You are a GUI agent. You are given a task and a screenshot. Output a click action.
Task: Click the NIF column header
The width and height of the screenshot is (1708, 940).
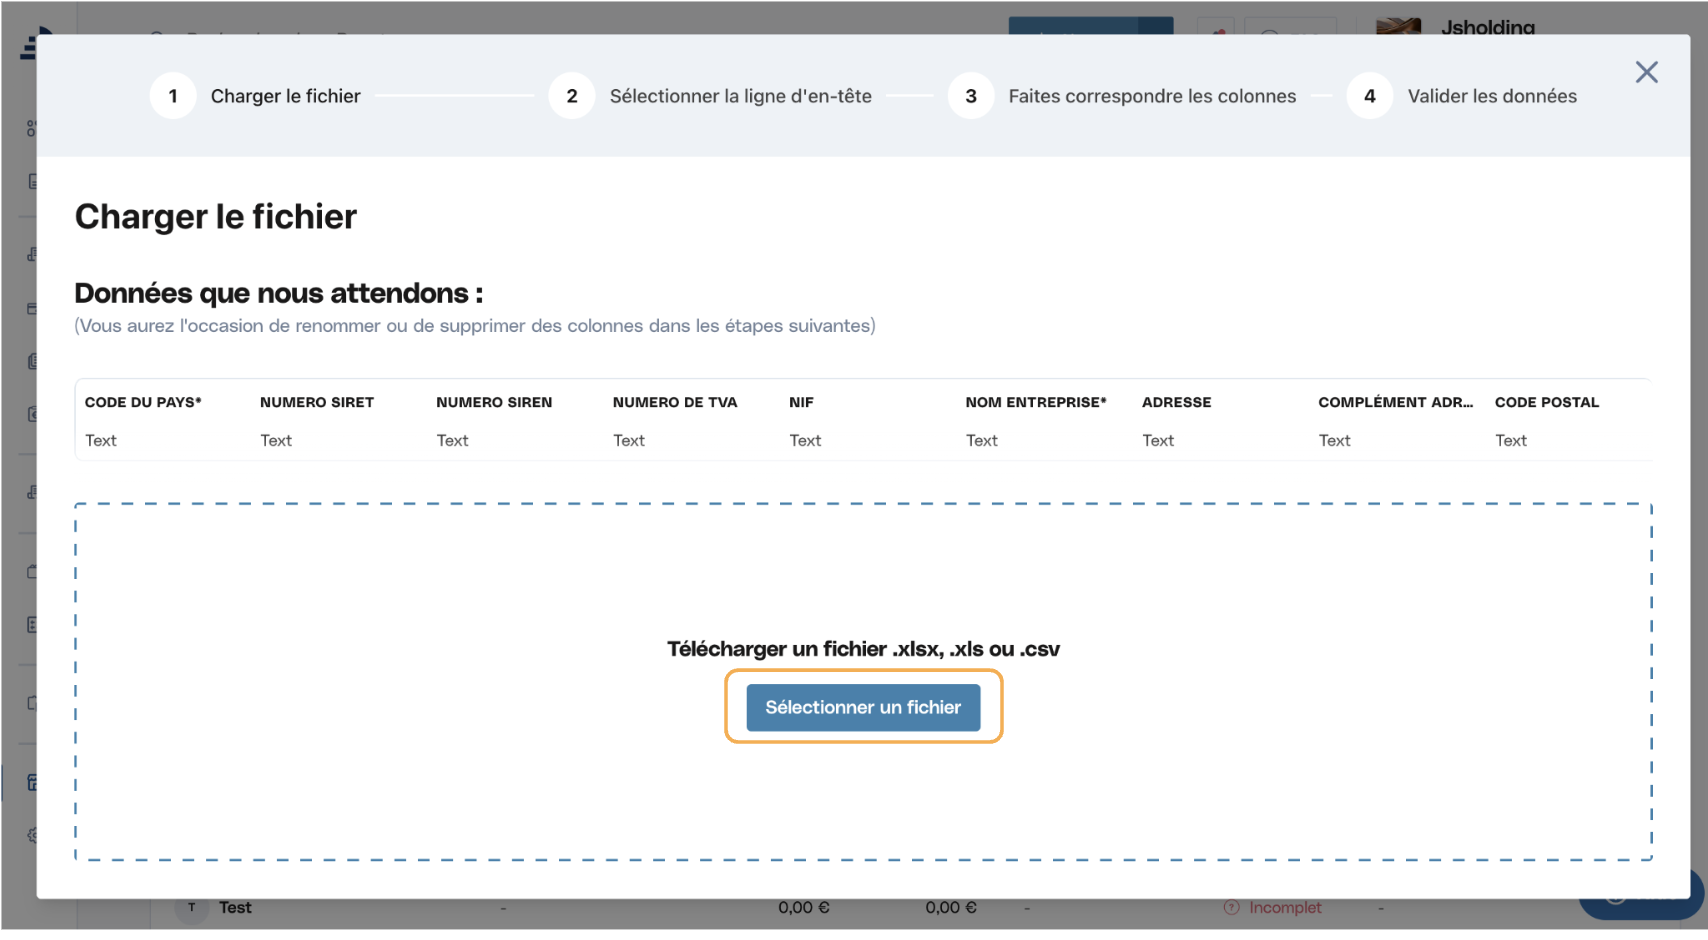click(801, 402)
